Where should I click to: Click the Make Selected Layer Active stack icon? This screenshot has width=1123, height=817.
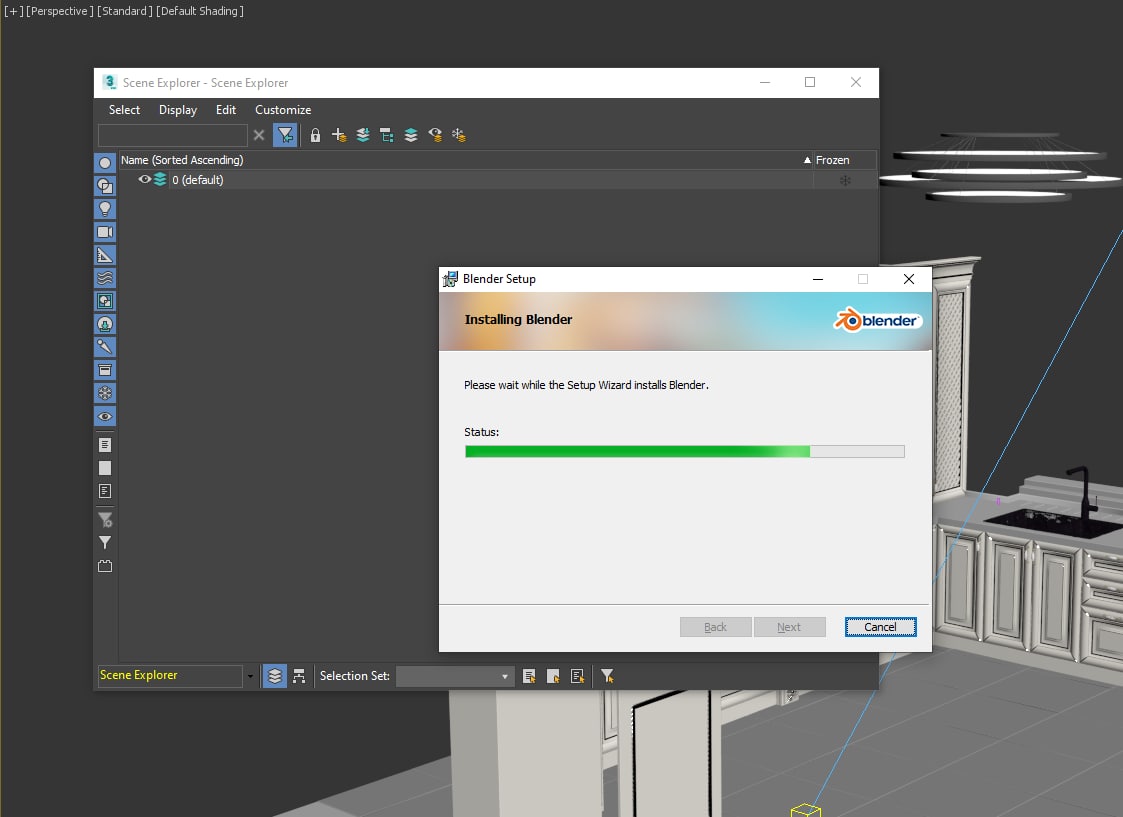pos(411,135)
